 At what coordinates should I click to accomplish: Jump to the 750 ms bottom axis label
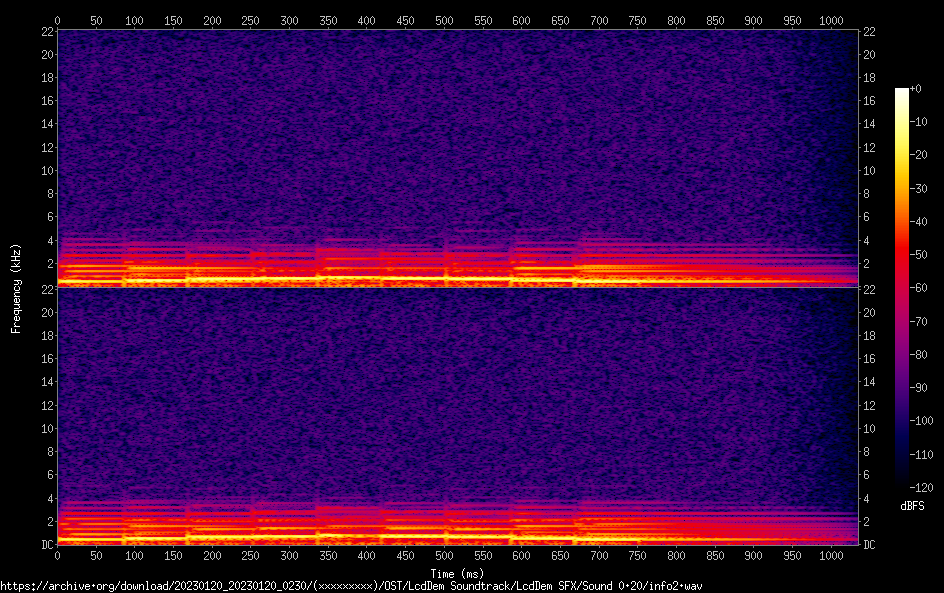[x=637, y=555]
